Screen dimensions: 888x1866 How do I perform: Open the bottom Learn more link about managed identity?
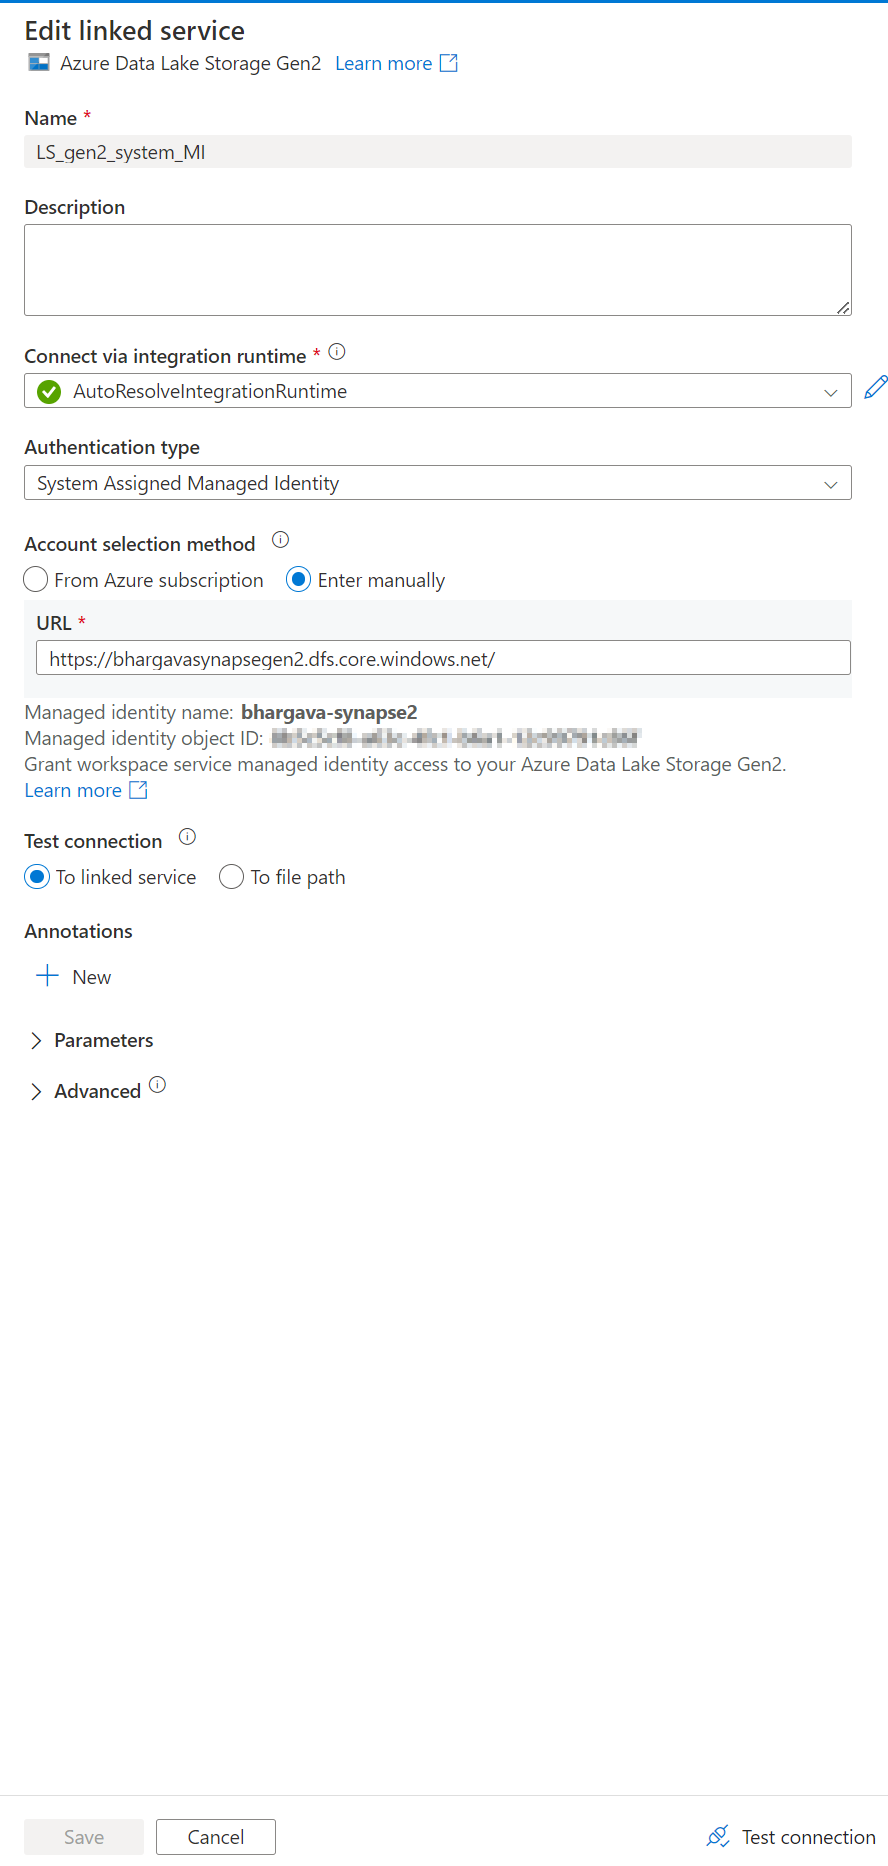(72, 789)
